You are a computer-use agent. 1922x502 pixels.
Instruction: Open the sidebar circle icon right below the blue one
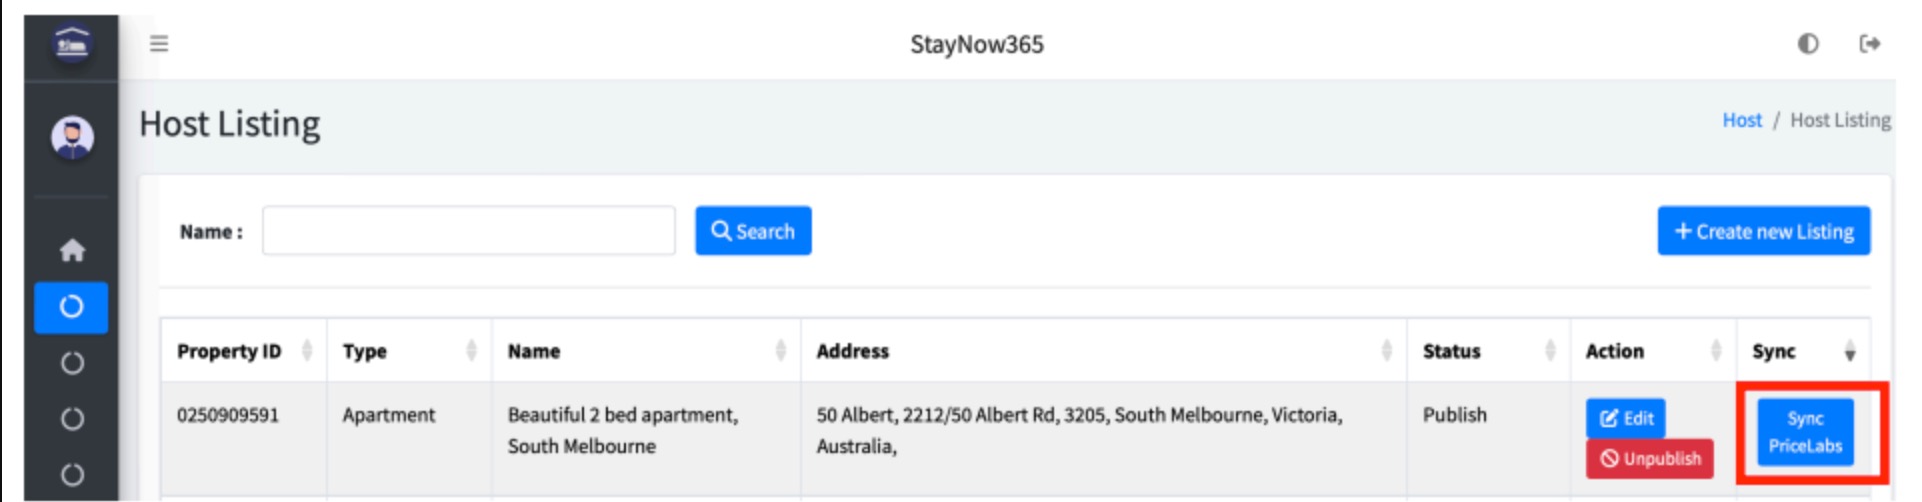72,363
